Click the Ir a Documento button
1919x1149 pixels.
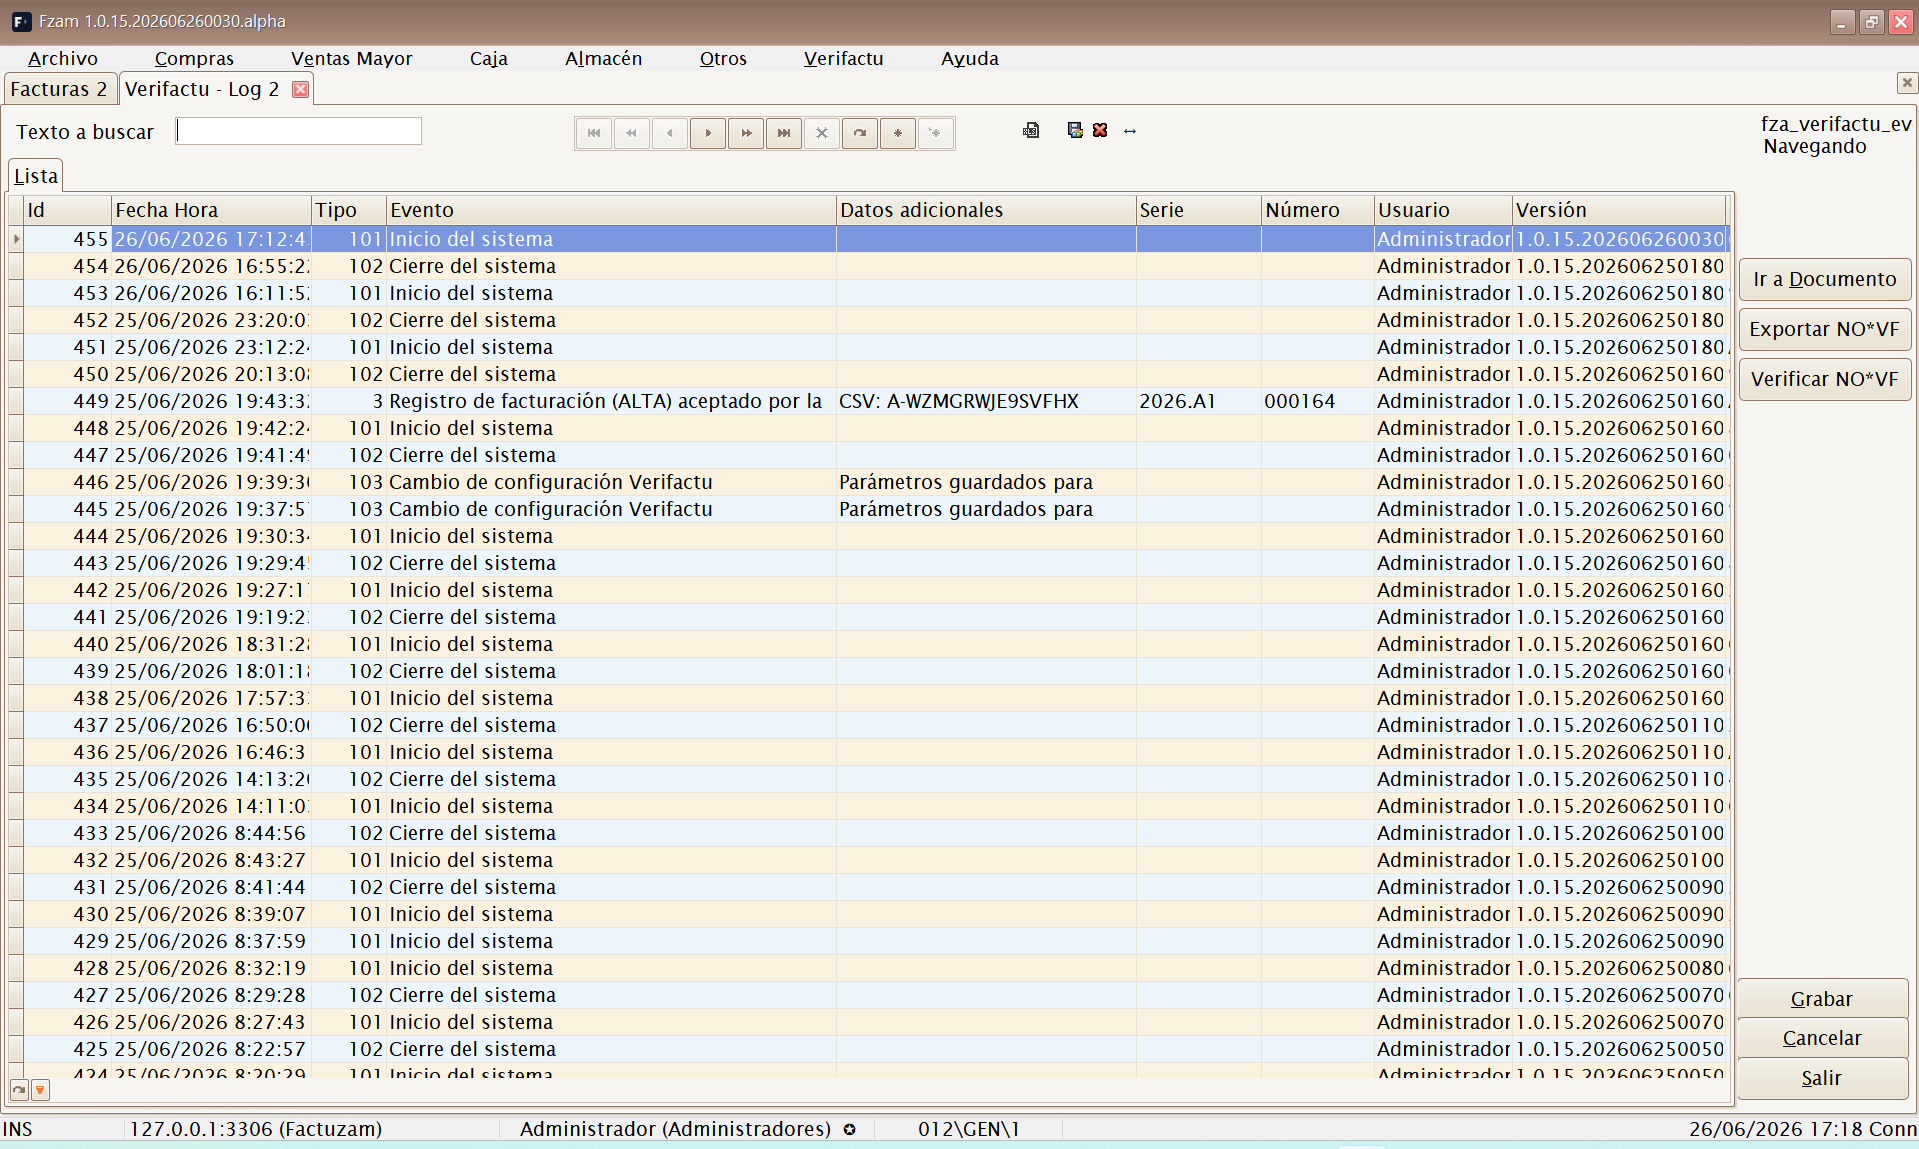1825,279
